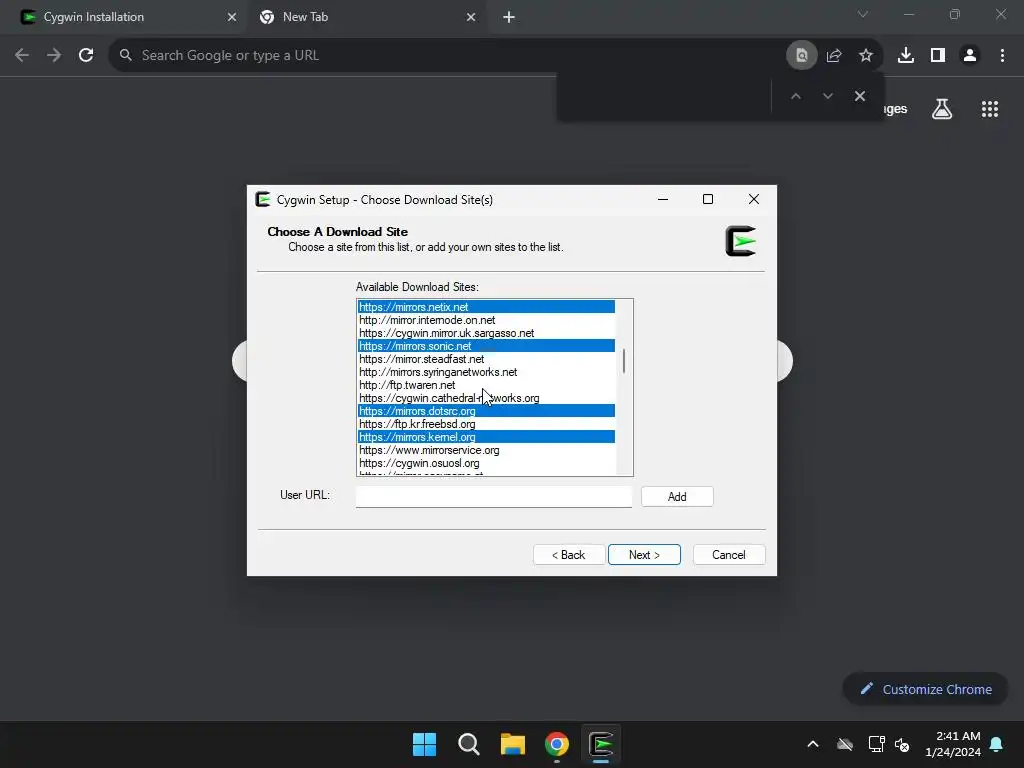Select https://mirrors.kernel.org in the list
Image resolution: width=1024 pixels, height=768 pixels.
pyautogui.click(x=486, y=437)
